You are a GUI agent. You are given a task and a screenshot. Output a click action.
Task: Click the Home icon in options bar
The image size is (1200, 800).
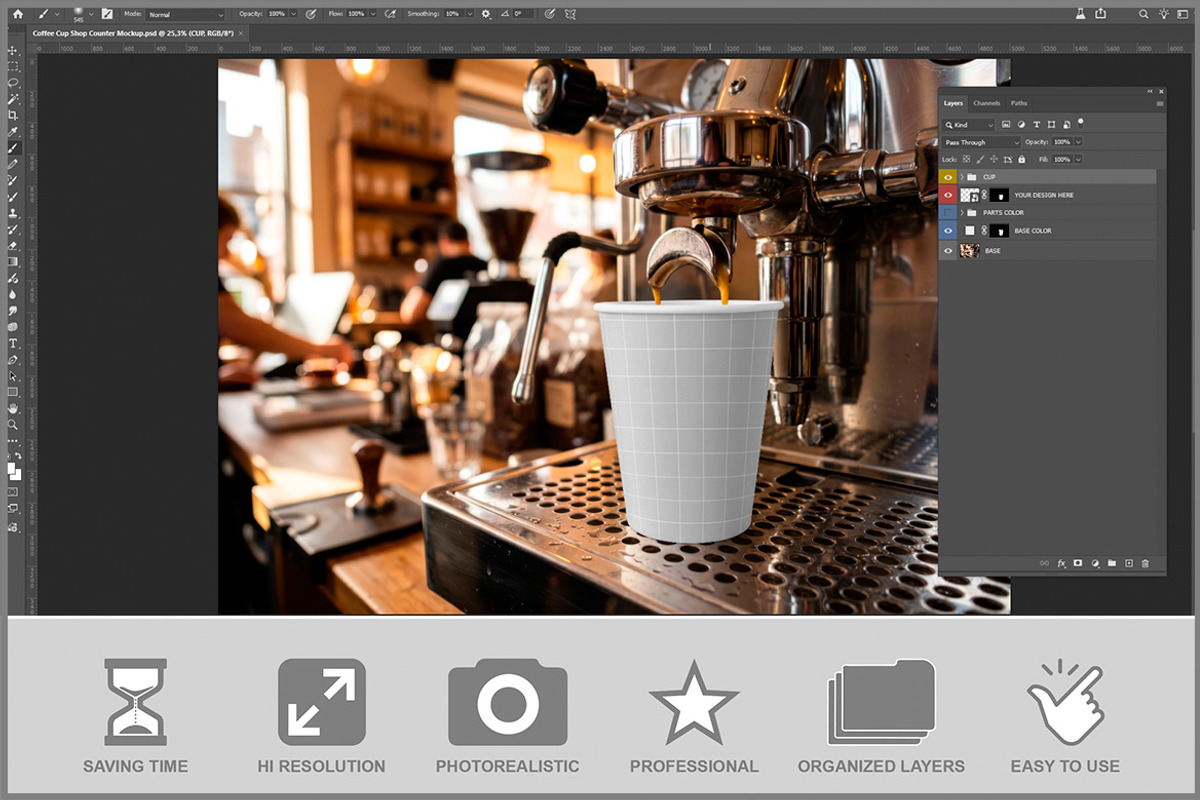coord(17,14)
